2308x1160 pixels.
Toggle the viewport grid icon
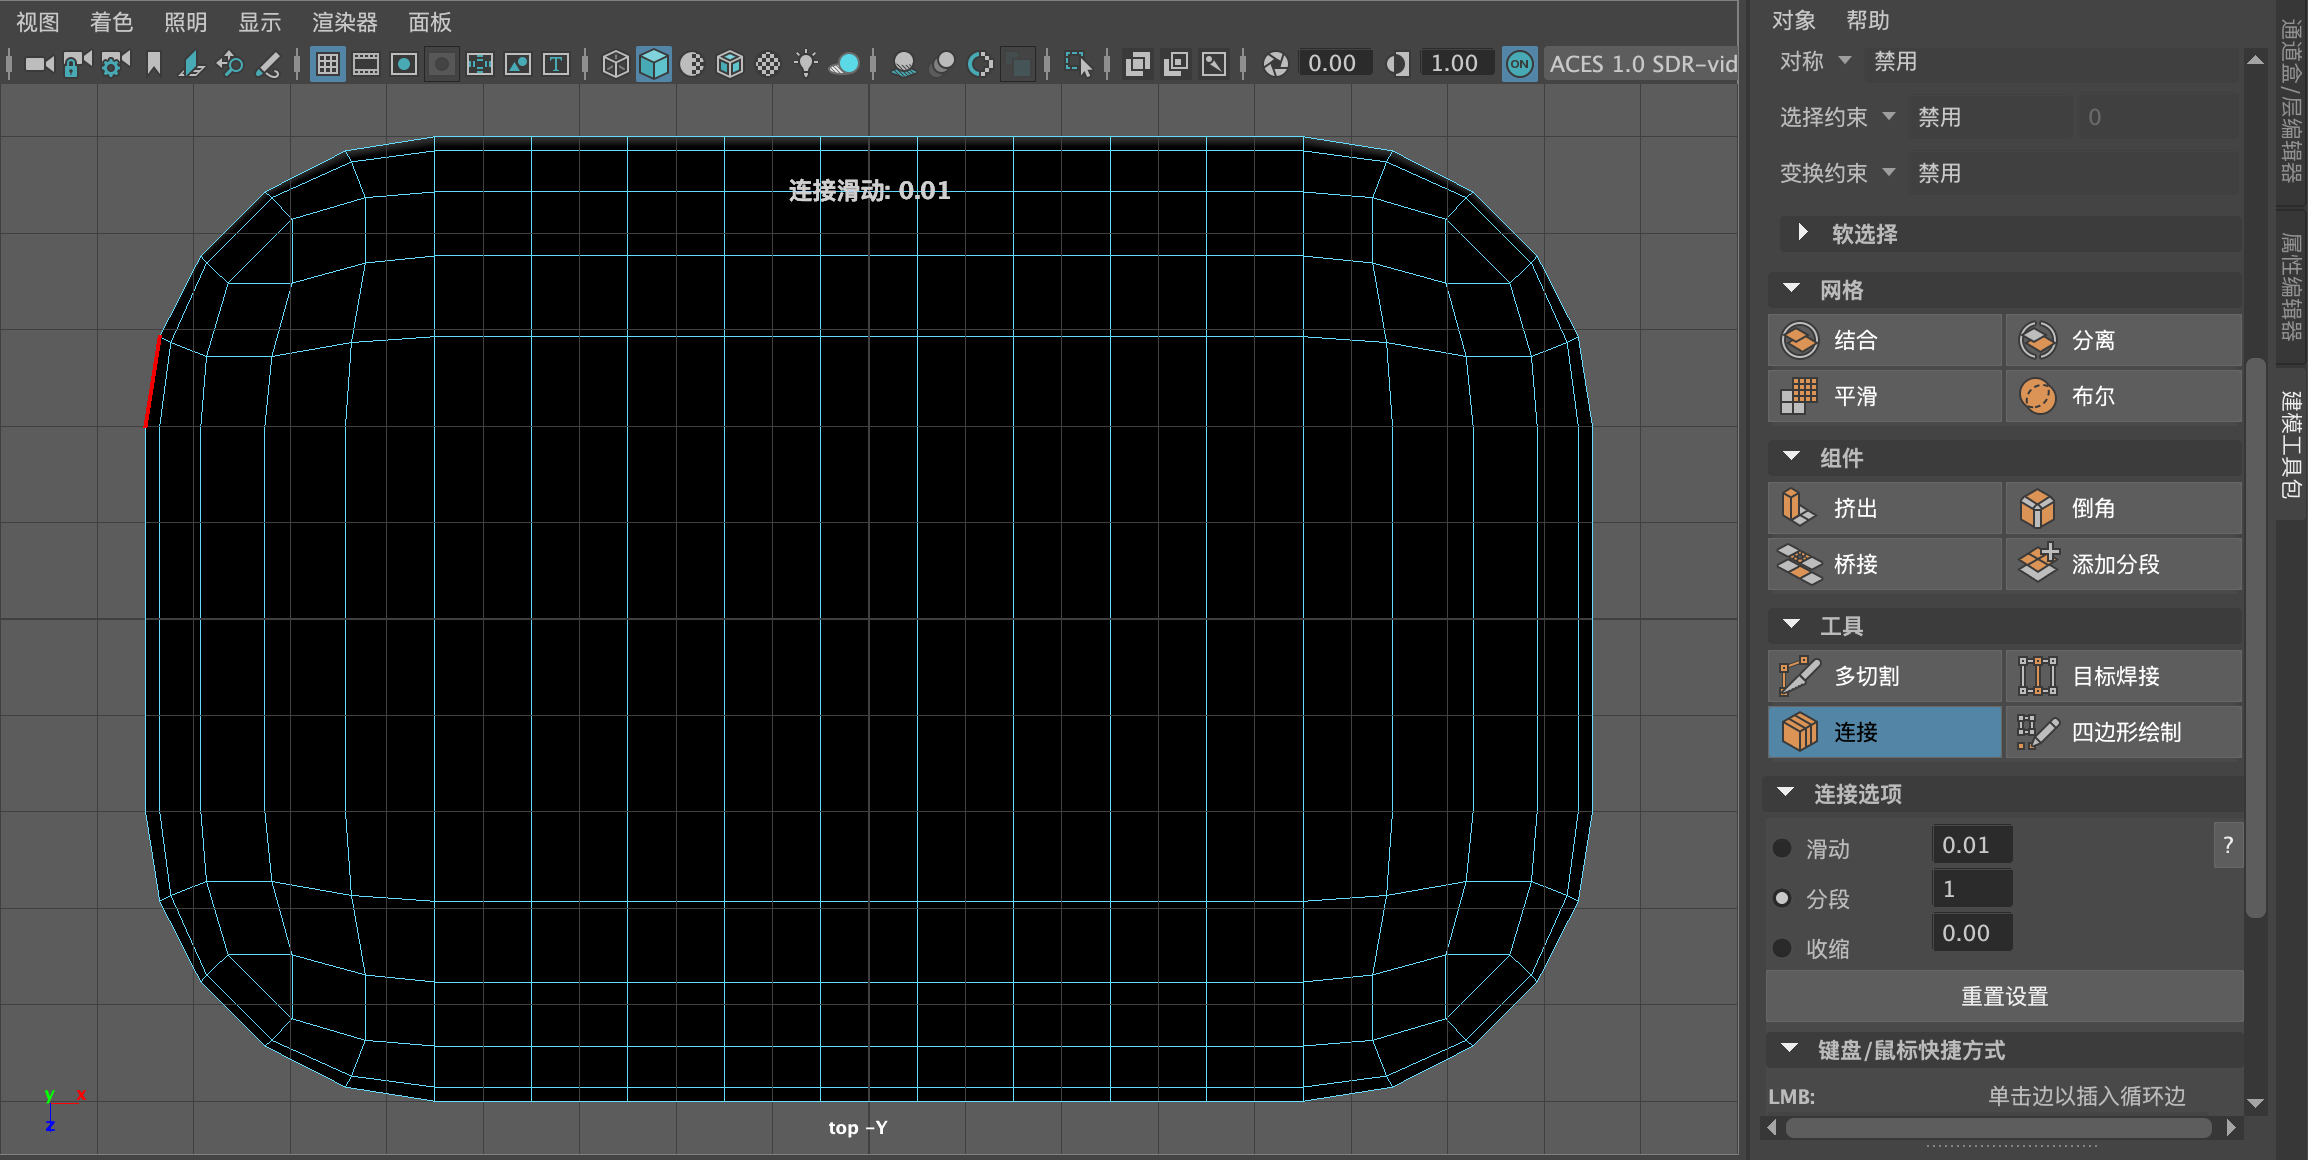click(327, 64)
